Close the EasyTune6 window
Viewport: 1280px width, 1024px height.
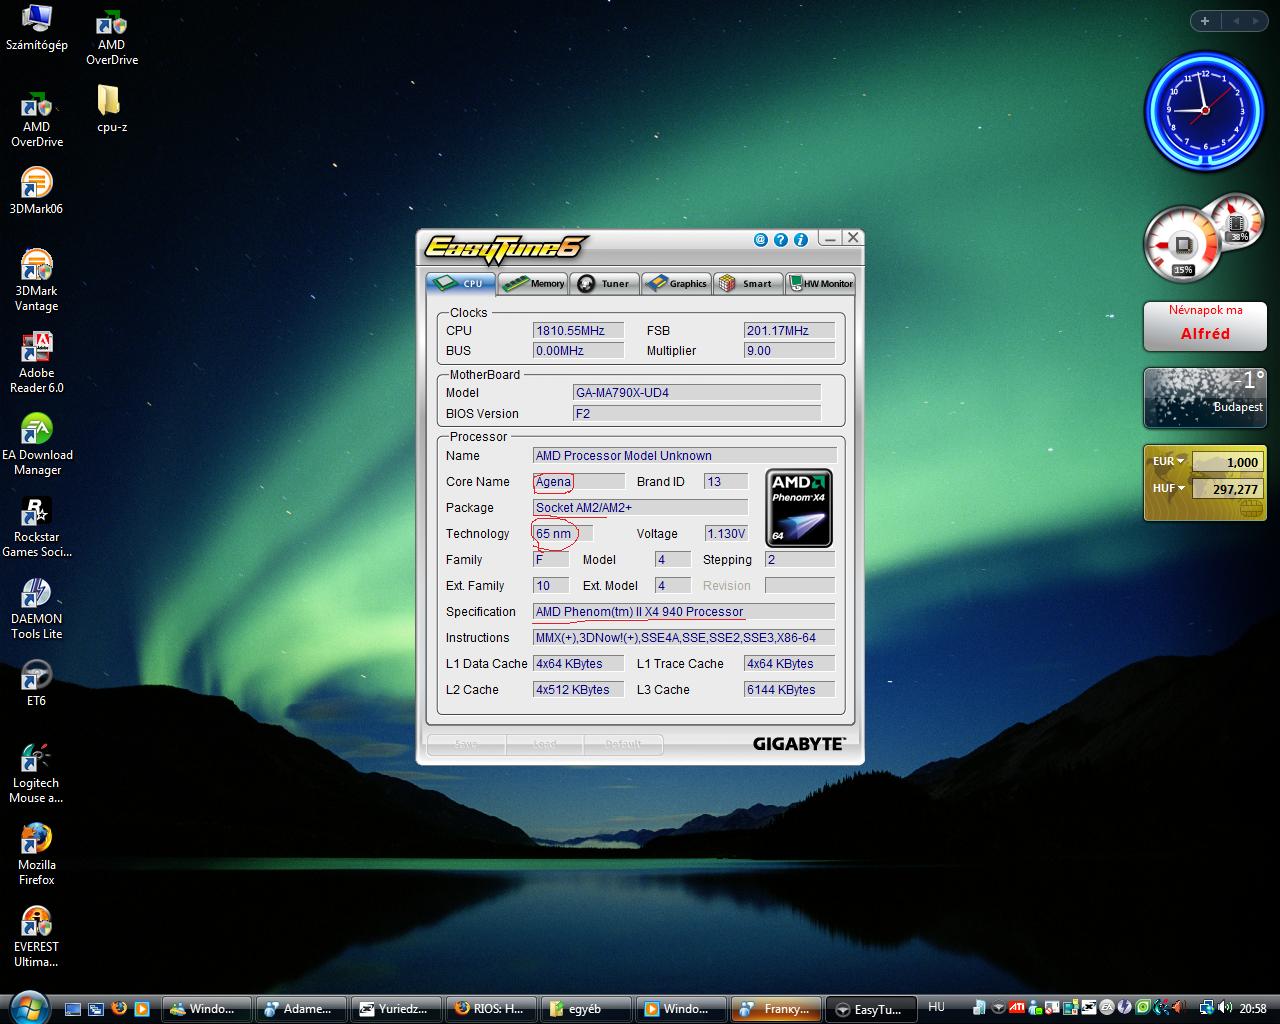coord(852,238)
